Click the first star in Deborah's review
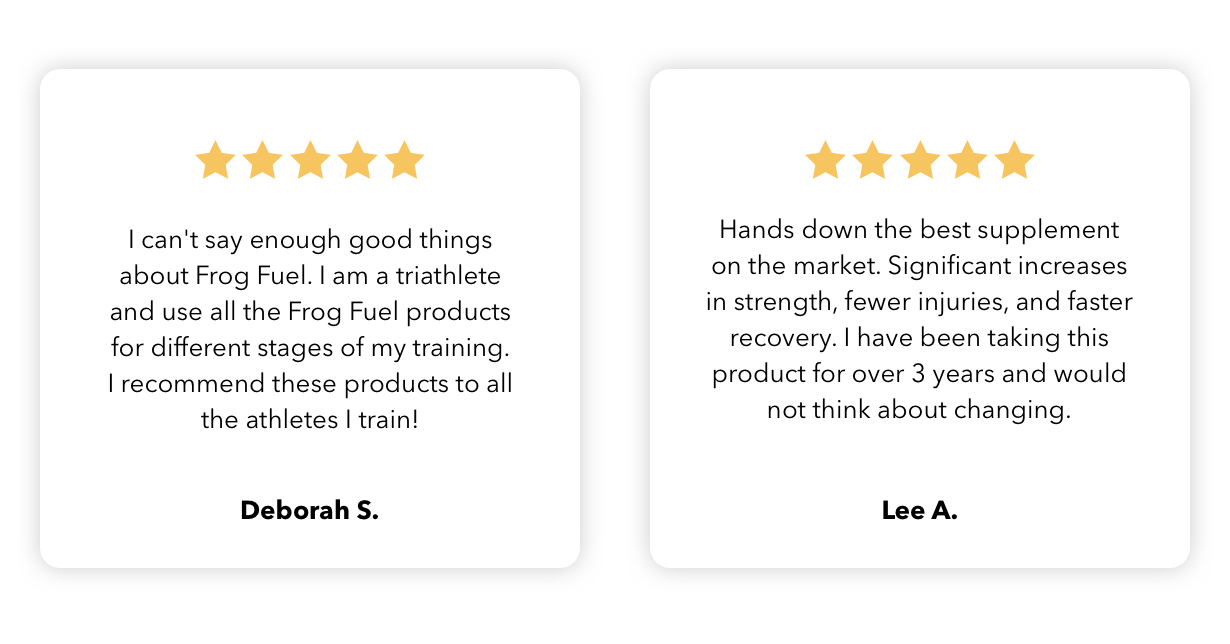The image size is (1230, 644). point(215,160)
